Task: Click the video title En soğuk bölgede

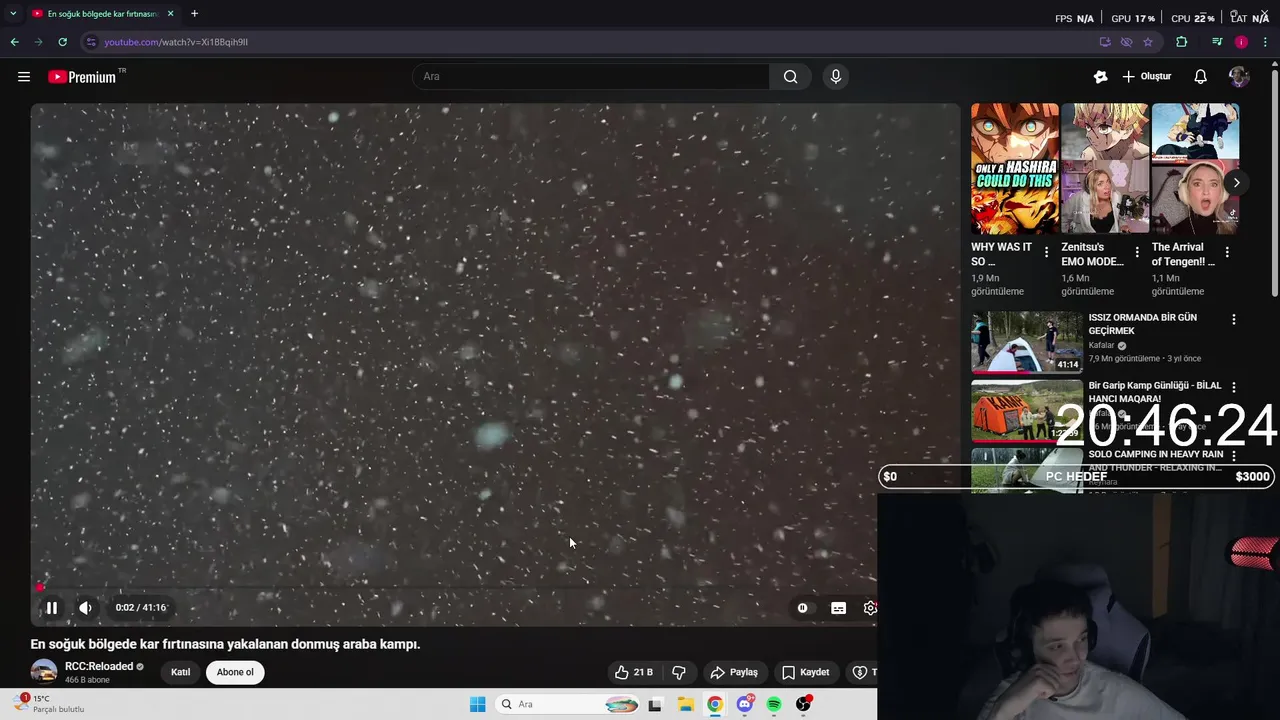Action: pos(225,645)
